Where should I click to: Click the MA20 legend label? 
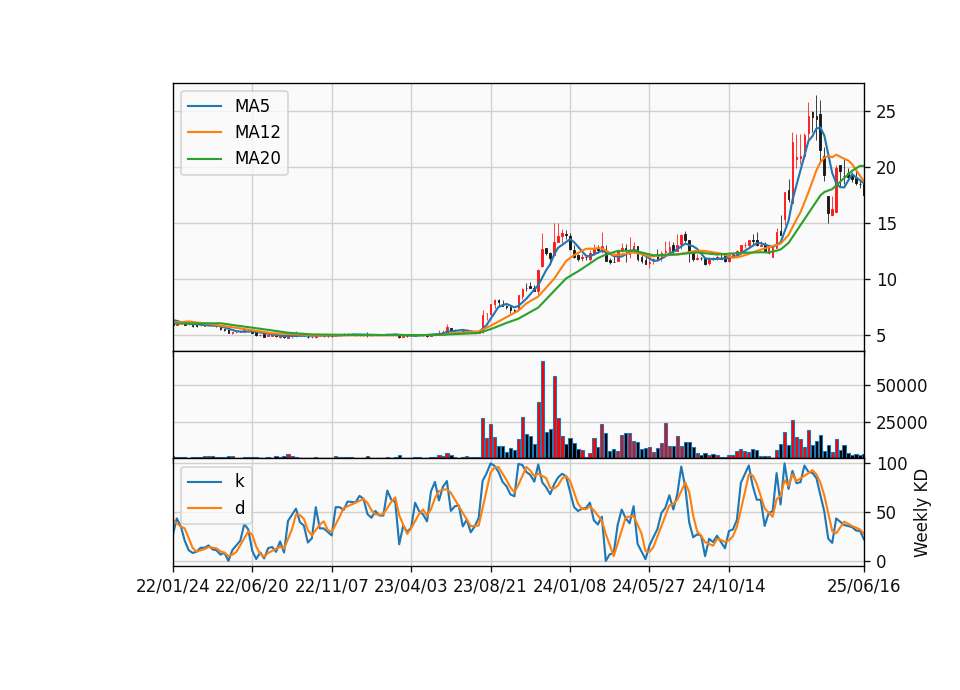[257, 158]
